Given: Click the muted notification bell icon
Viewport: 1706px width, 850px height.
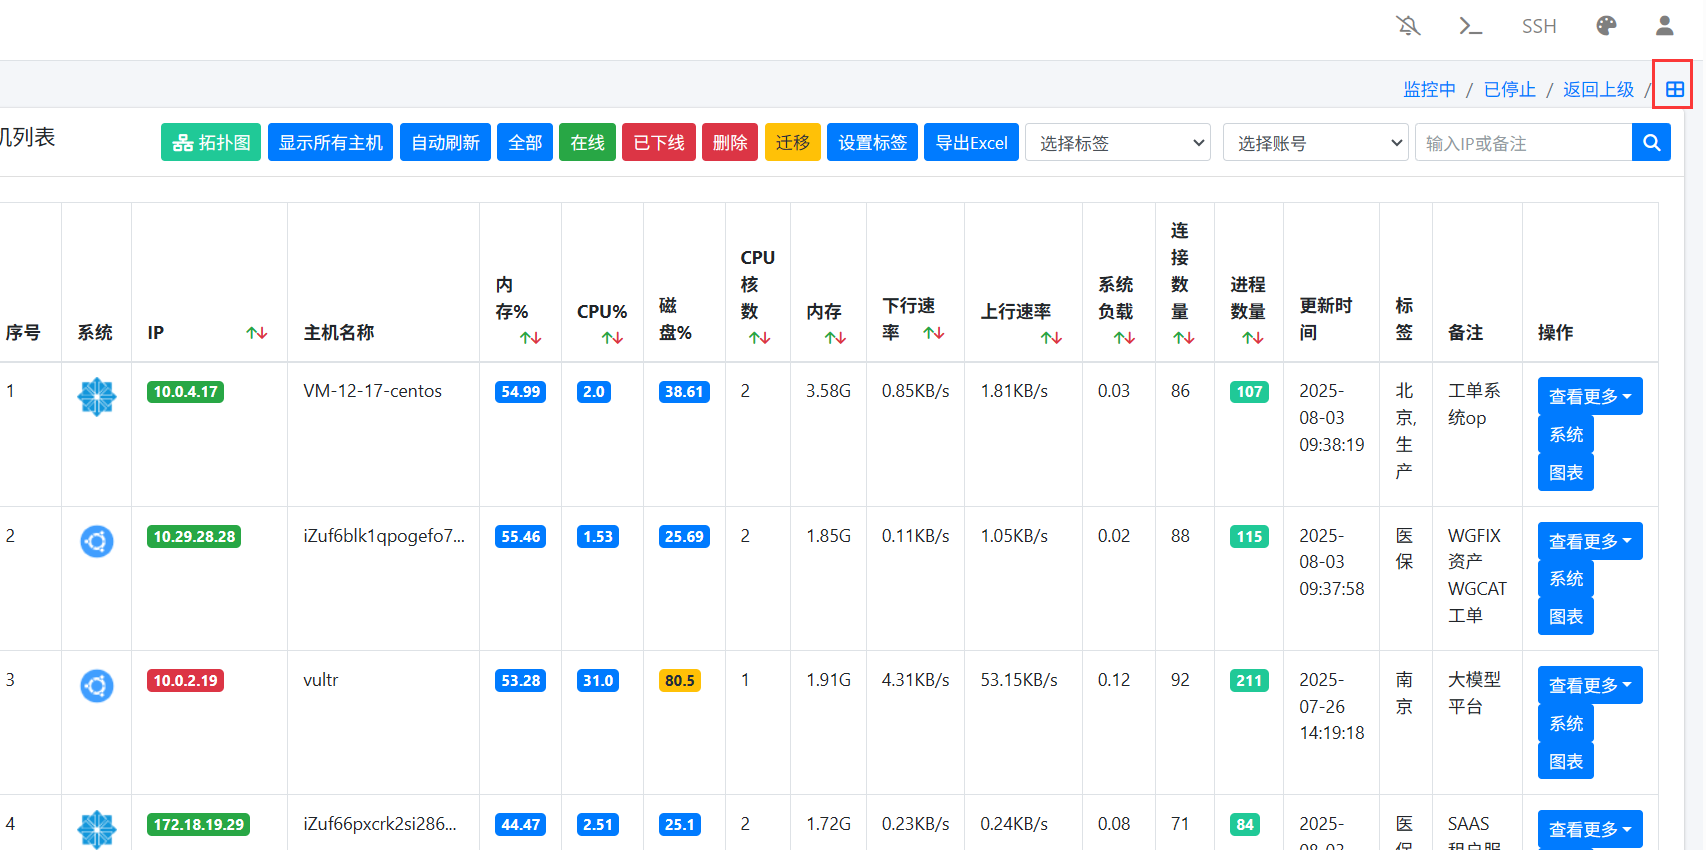Looking at the screenshot, I should (1408, 26).
